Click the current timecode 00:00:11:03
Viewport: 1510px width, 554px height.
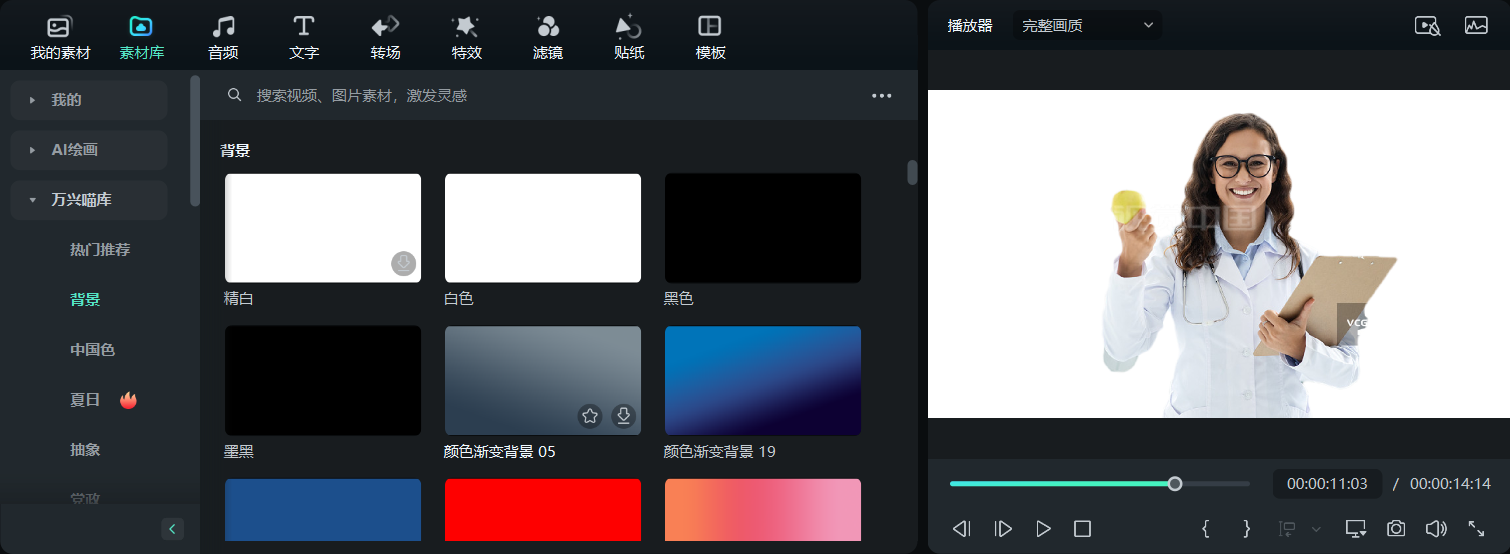coord(1327,484)
